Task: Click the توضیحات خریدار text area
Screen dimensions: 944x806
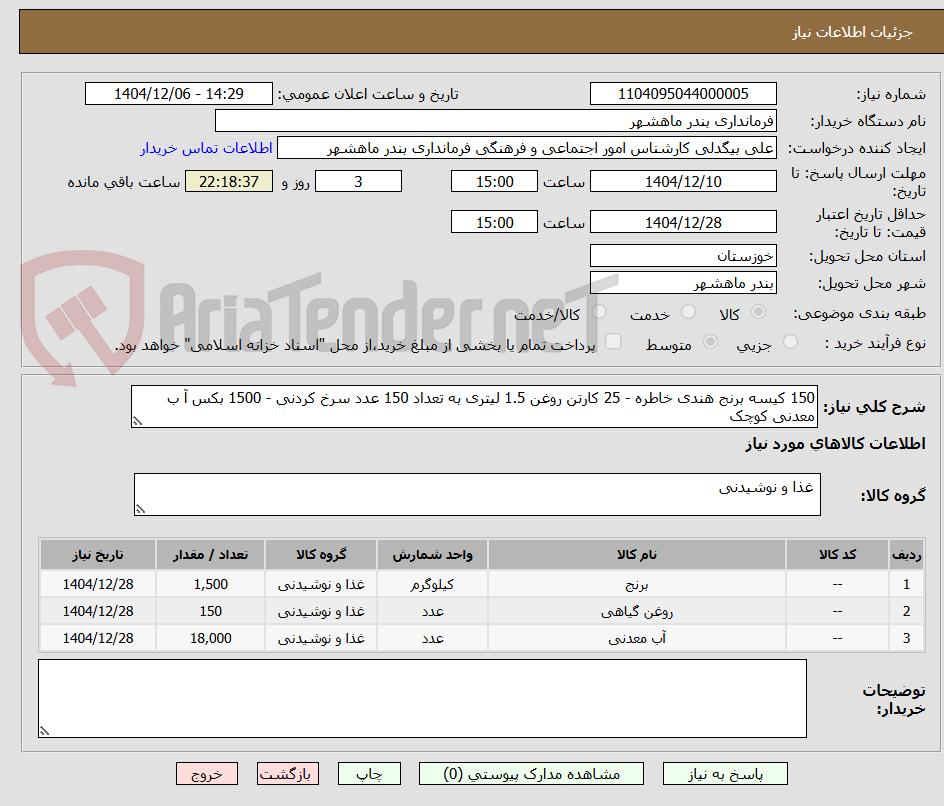Action: (422, 698)
